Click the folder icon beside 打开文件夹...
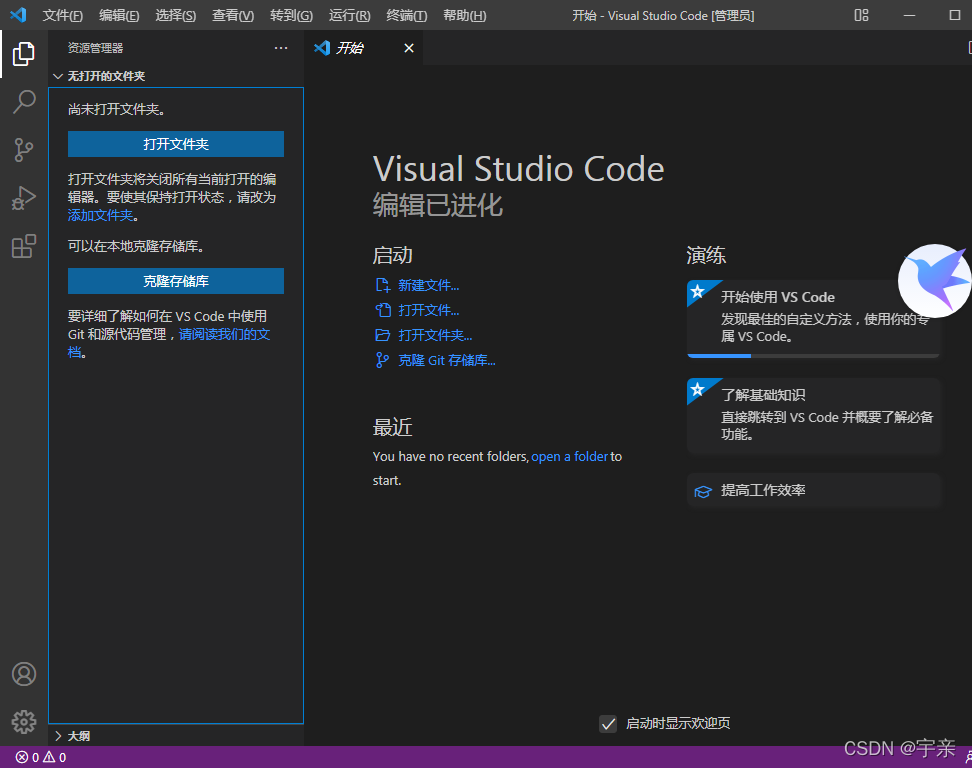The height and width of the screenshot is (768, 972). 382,335
